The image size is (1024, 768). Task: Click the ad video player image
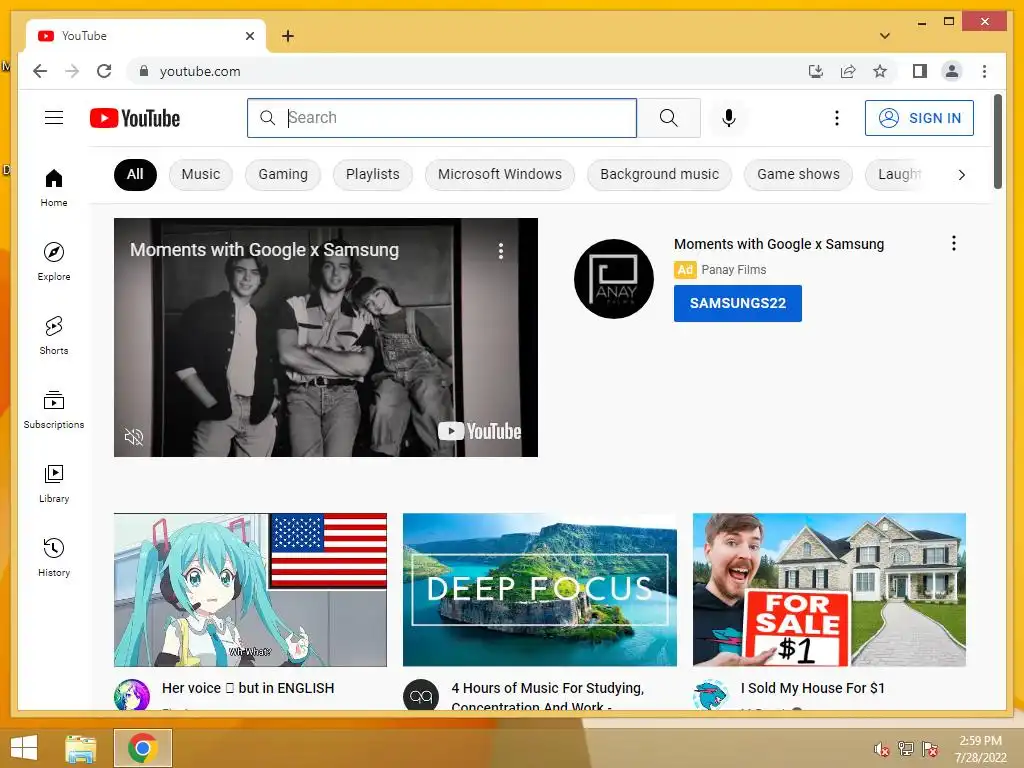tap(325, 337)
